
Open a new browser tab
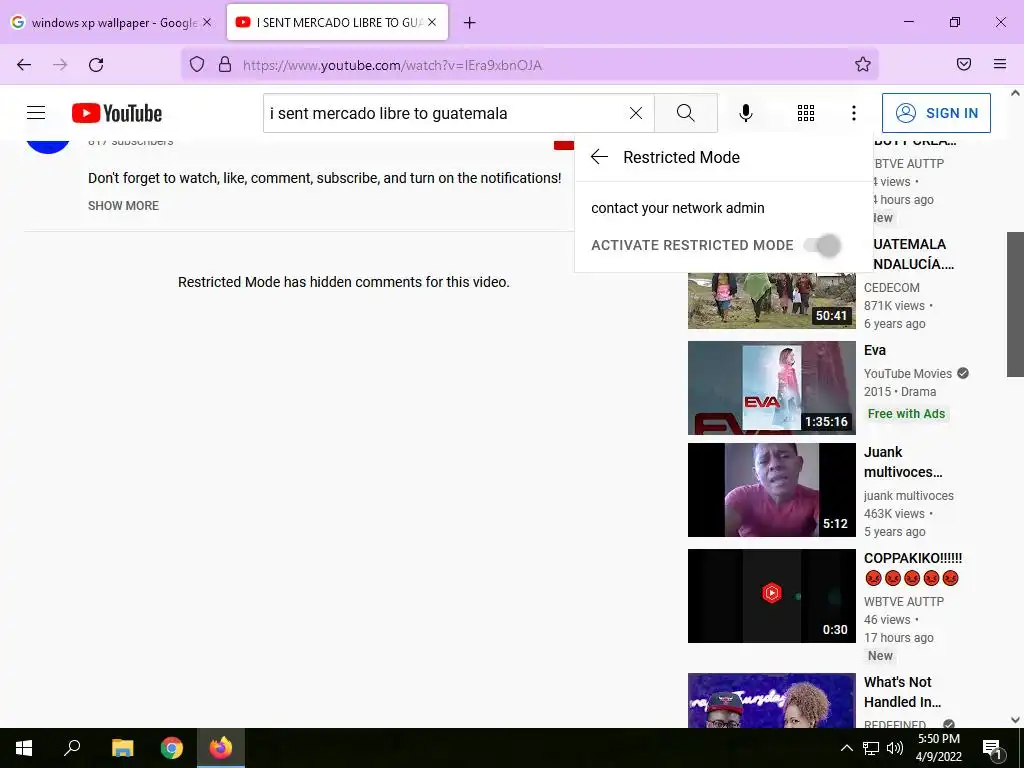(x=470, y=23)
